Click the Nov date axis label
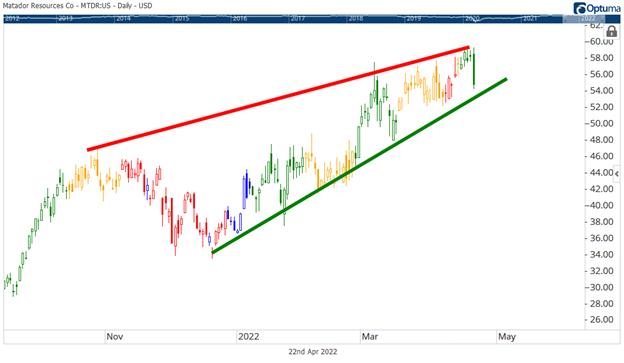Image resolution: width=624 pixels, height=363 pixels. point(115,337)
